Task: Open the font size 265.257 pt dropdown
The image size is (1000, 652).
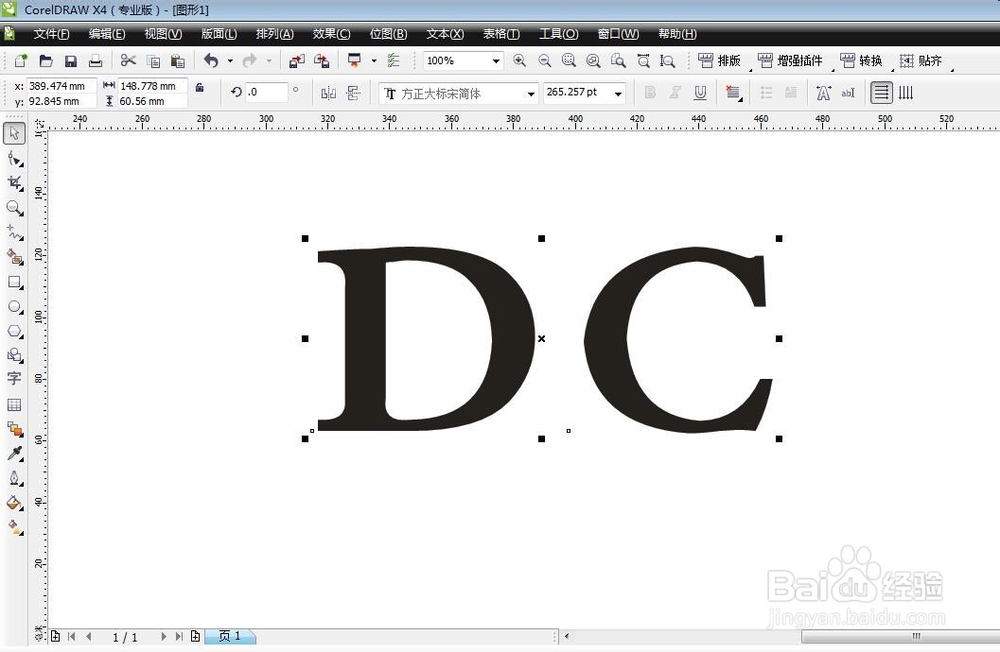Action: 618,94
